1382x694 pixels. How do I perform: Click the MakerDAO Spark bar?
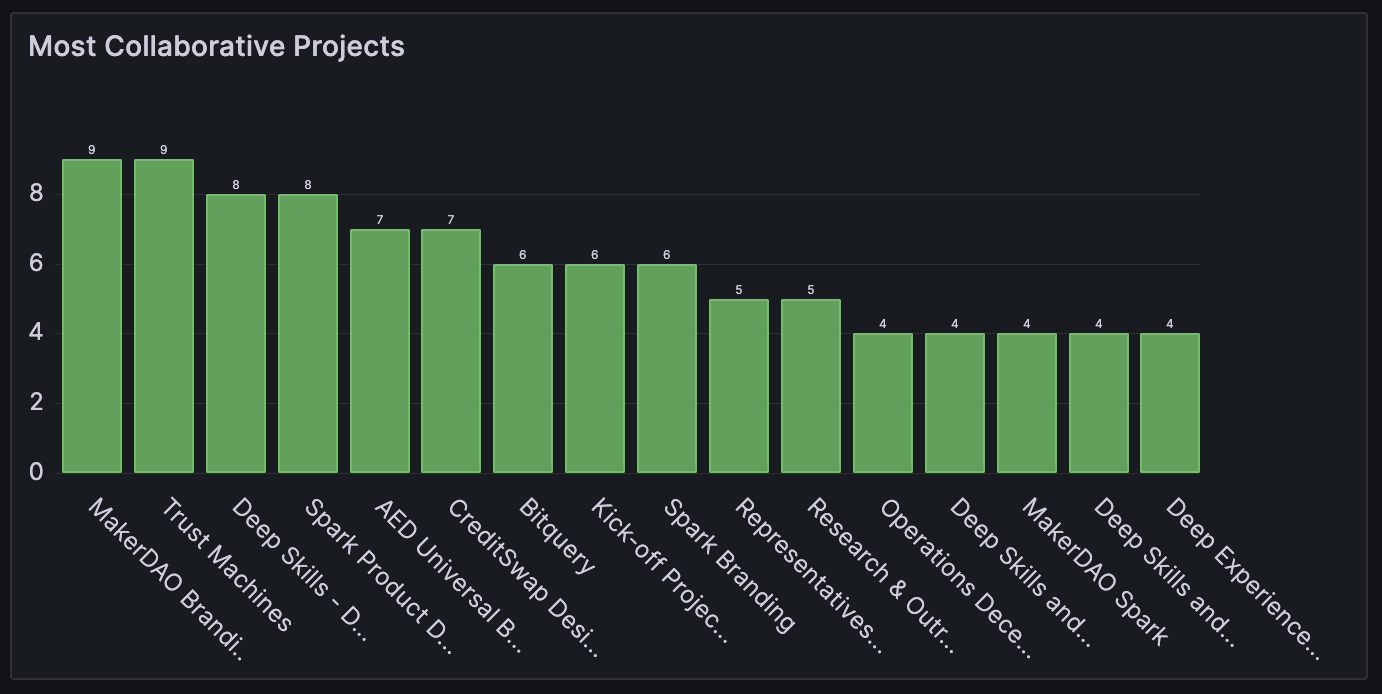tap(1027, 403)
